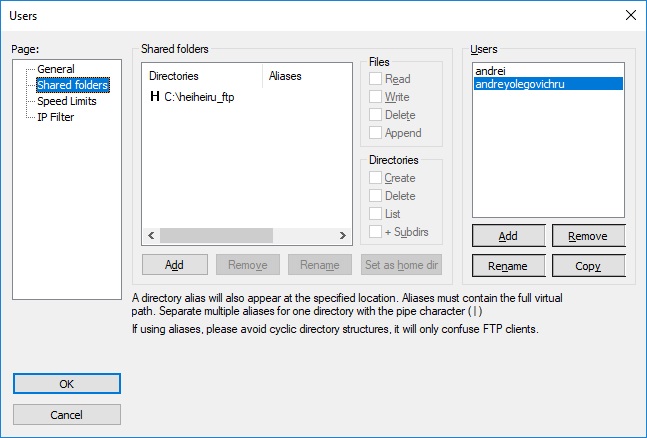
Task: Click left arrow of directories scrollbar
Action: 151,235
